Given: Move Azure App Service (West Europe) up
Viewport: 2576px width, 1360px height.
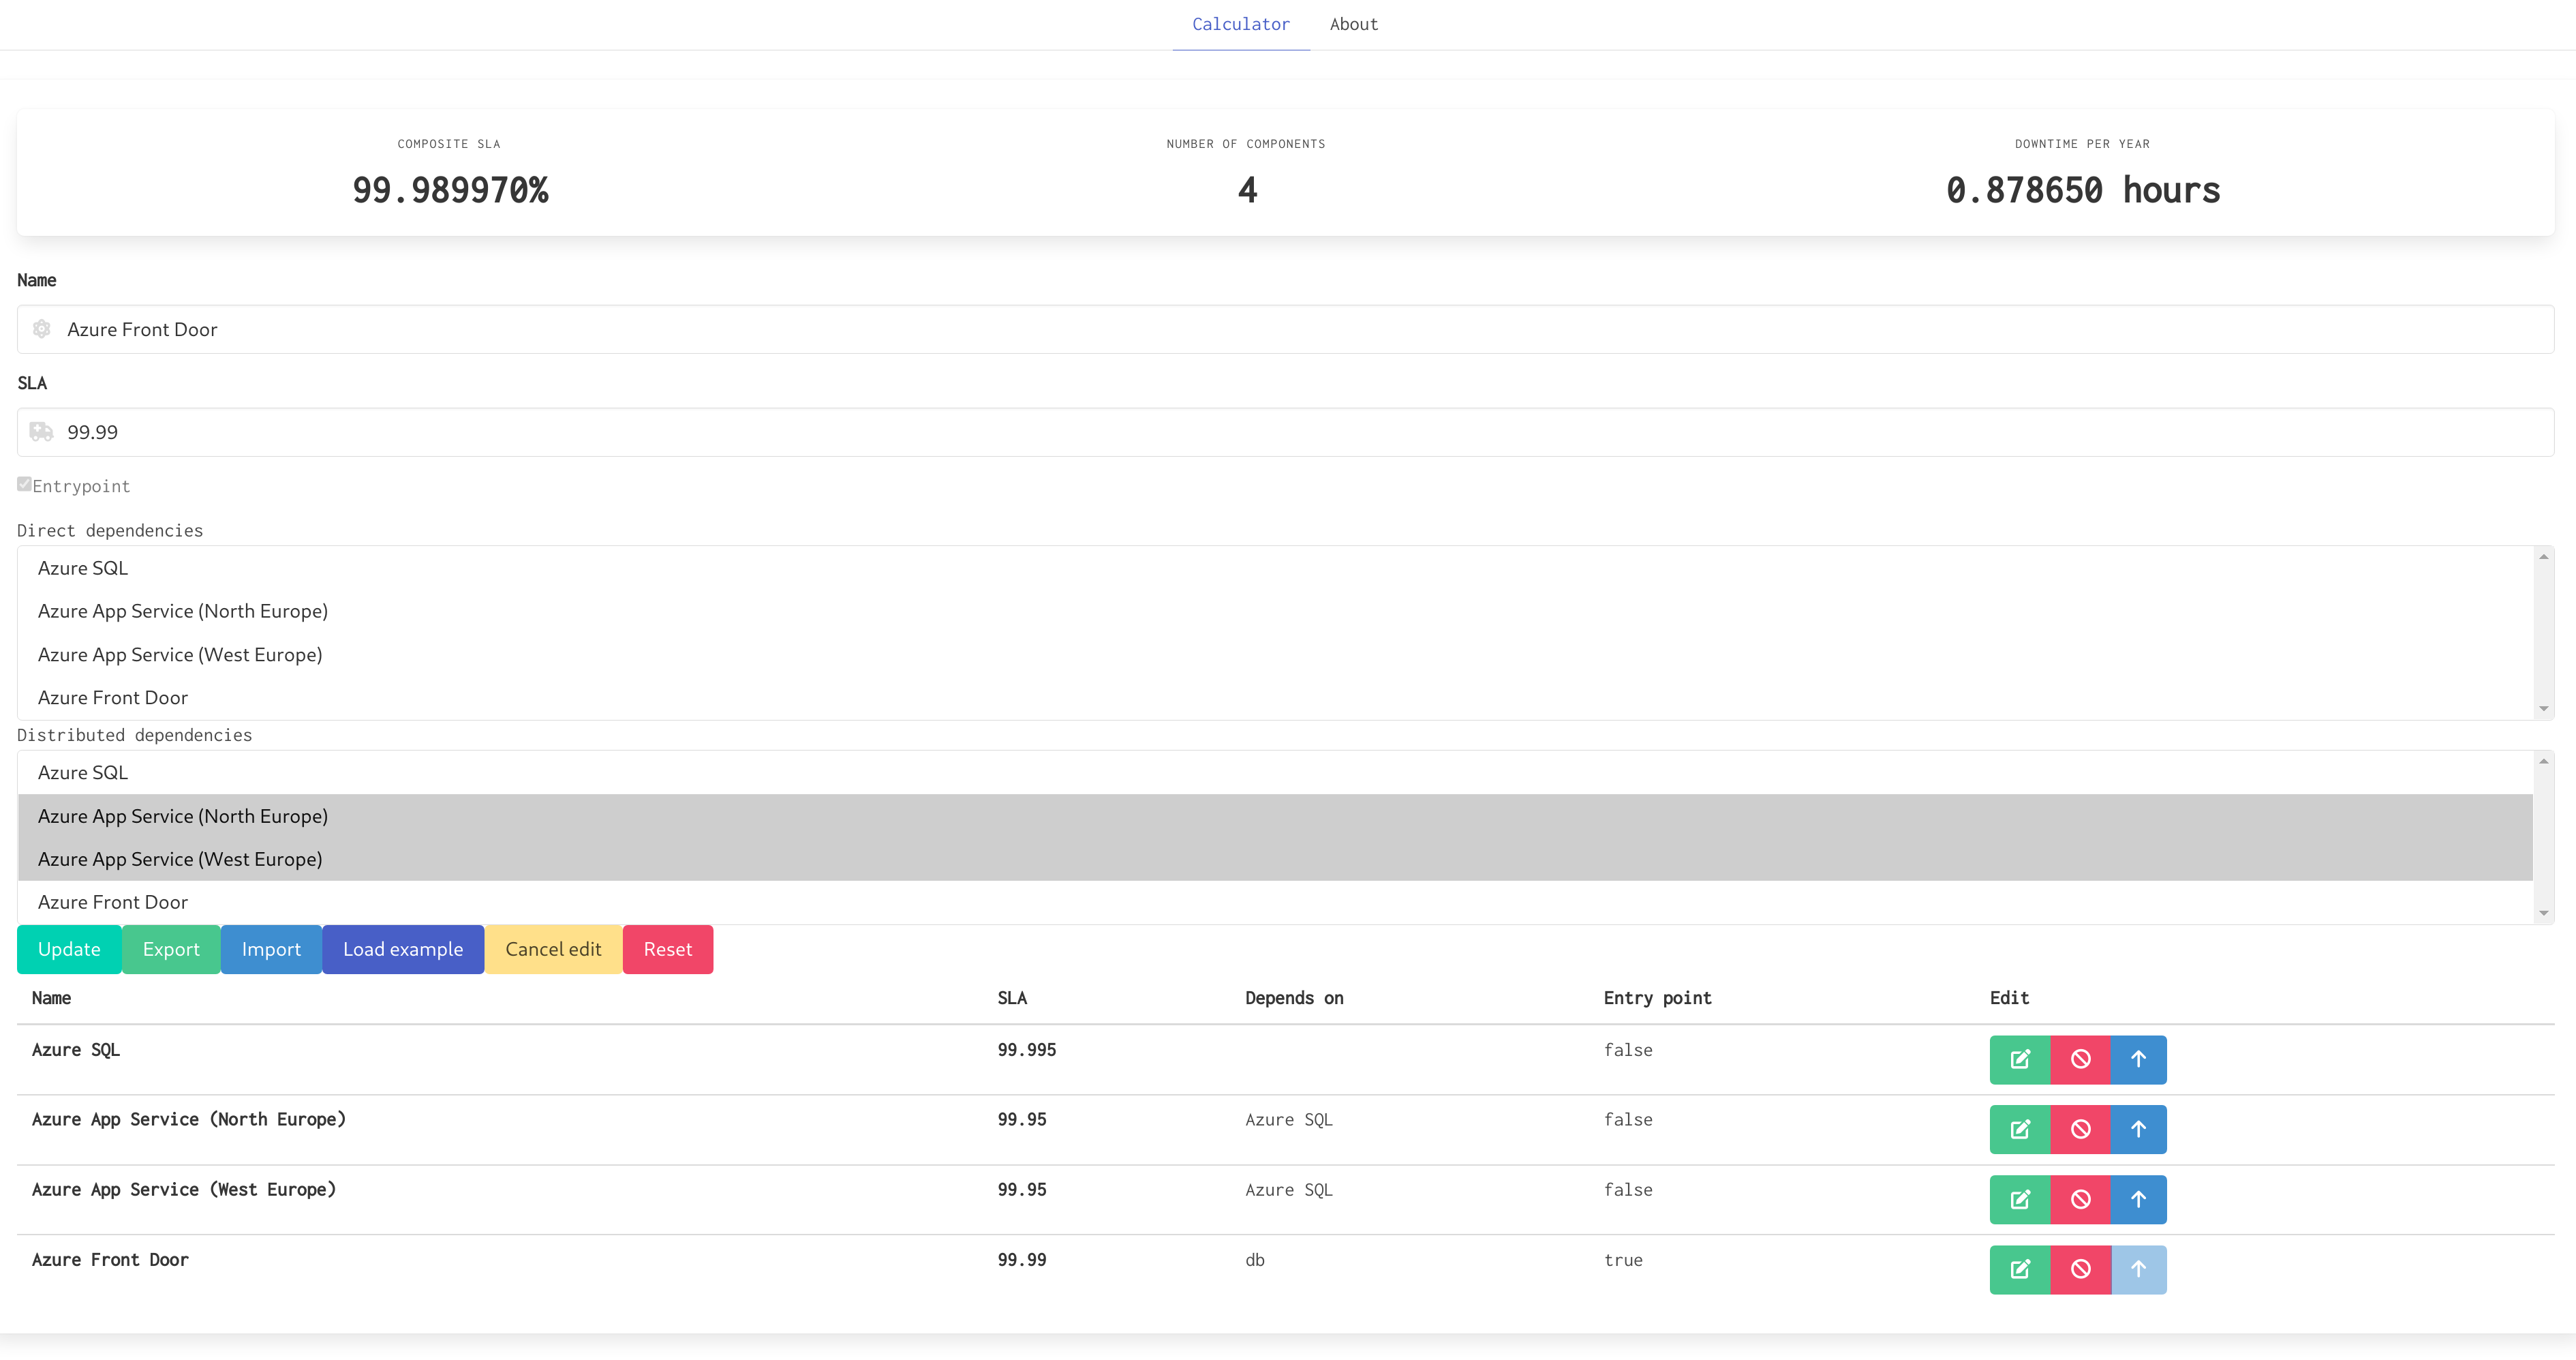Looking at the screenshot, I should click(x=2138, y=1199).
